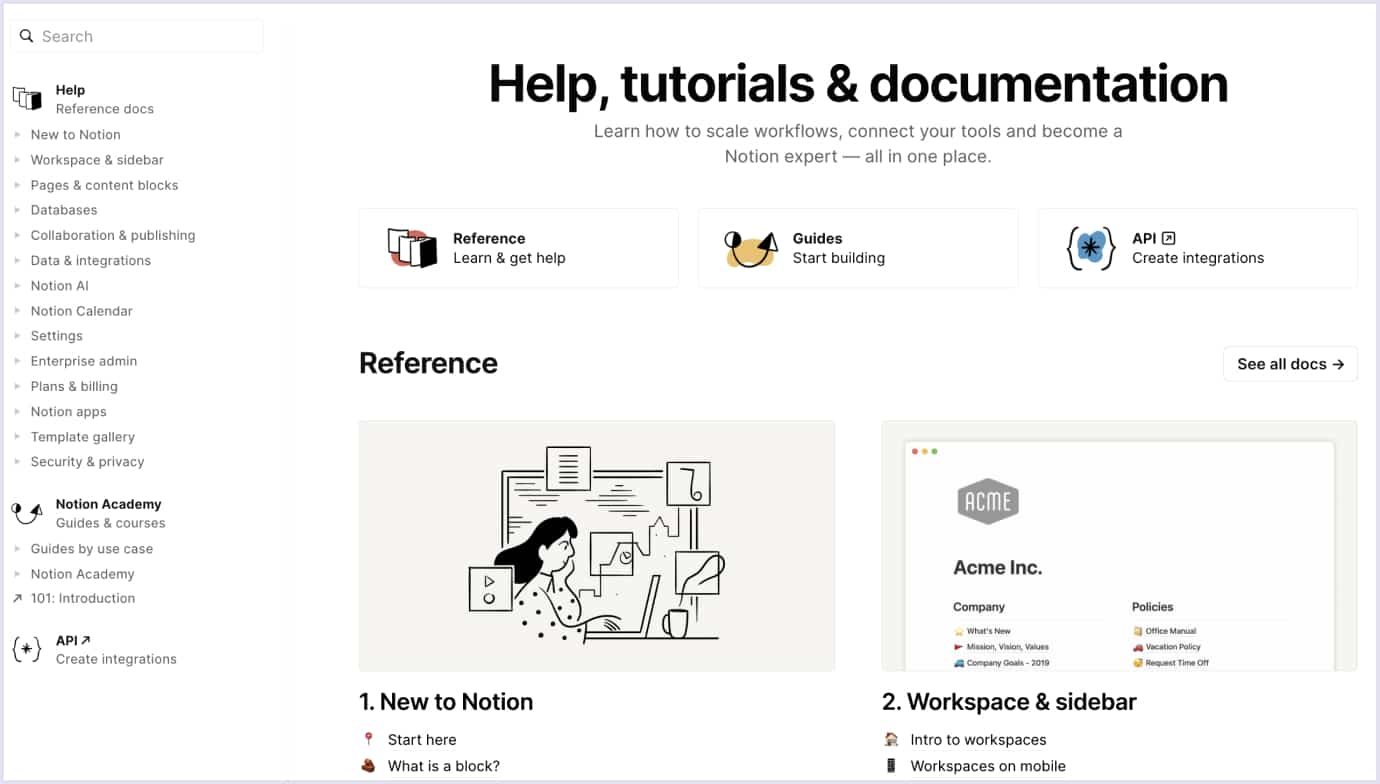The width and height of the screenshot is (1380, 784).
Task: Click the pin emoji beside Start here
Action: (x=368, y=739)
